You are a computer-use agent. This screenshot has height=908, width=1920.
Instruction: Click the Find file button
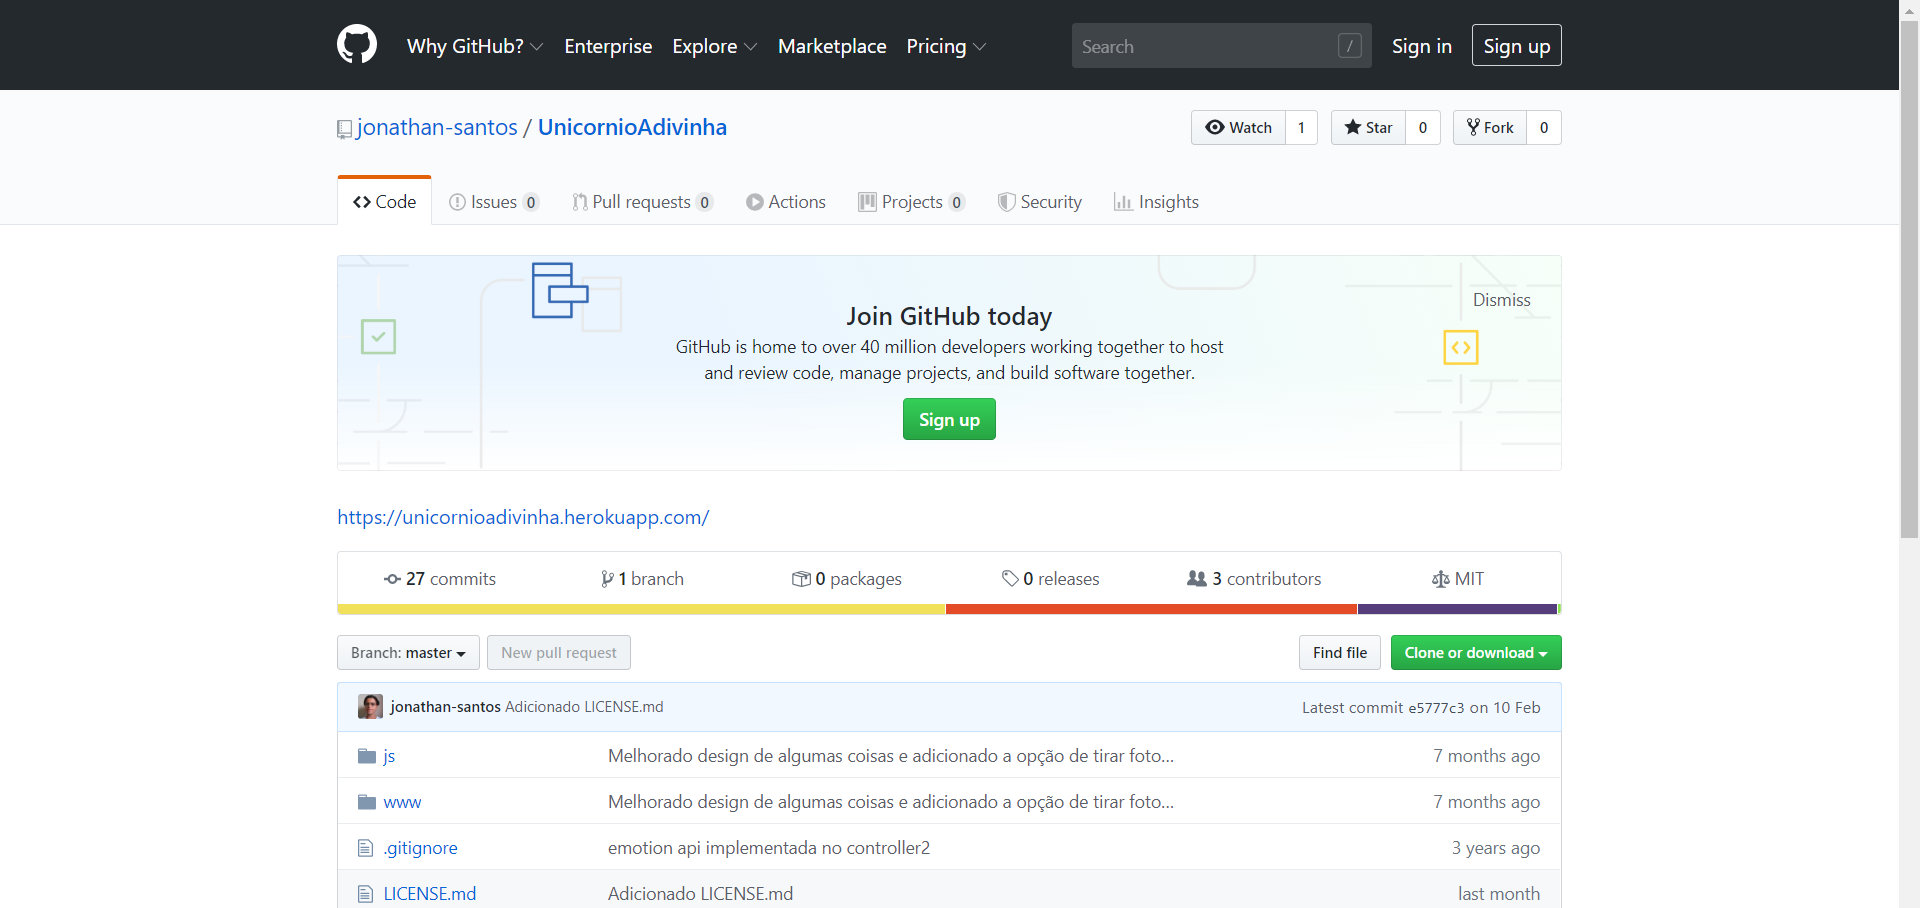click(1340, 653)
